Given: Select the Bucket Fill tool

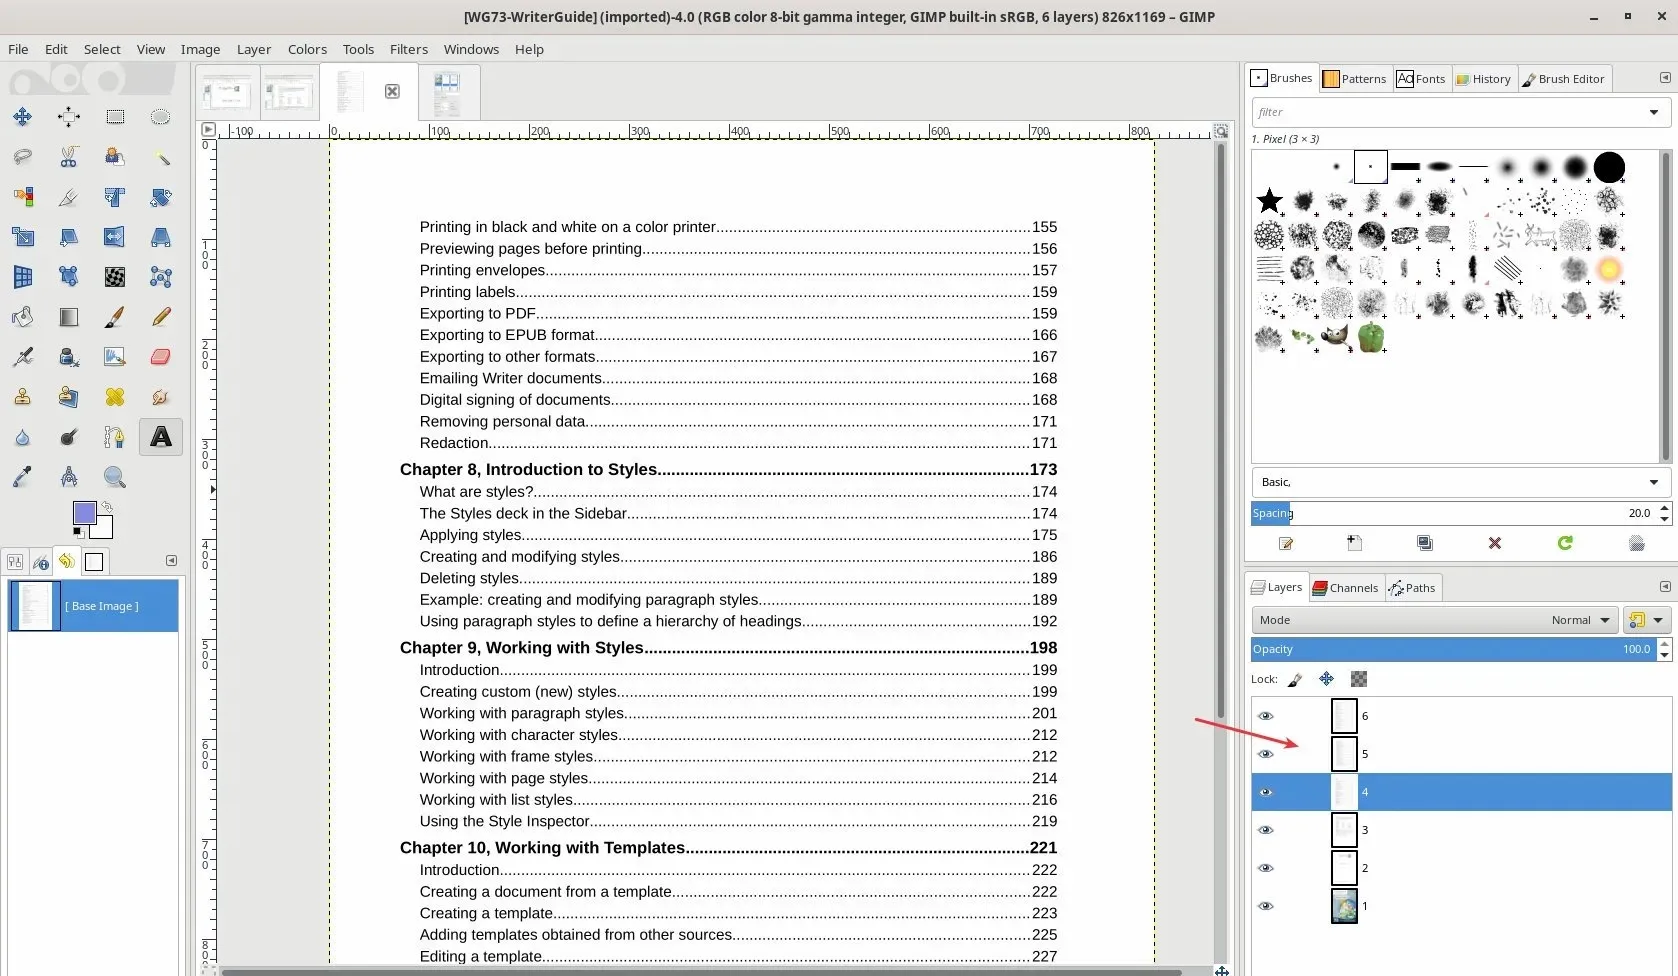Looking at the screenshot, I should 23,316.
